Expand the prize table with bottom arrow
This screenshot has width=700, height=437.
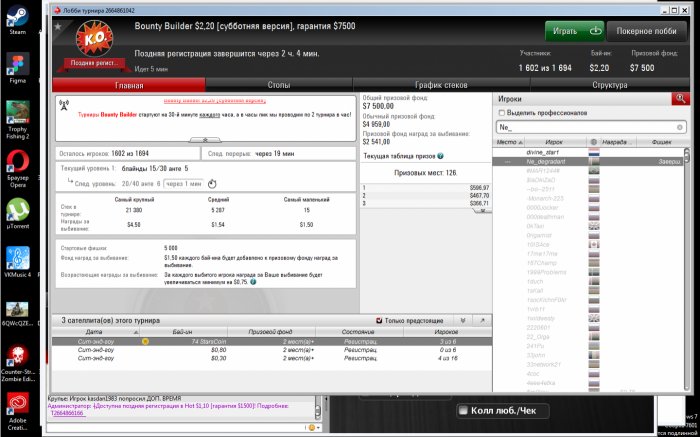pos(482,210)
